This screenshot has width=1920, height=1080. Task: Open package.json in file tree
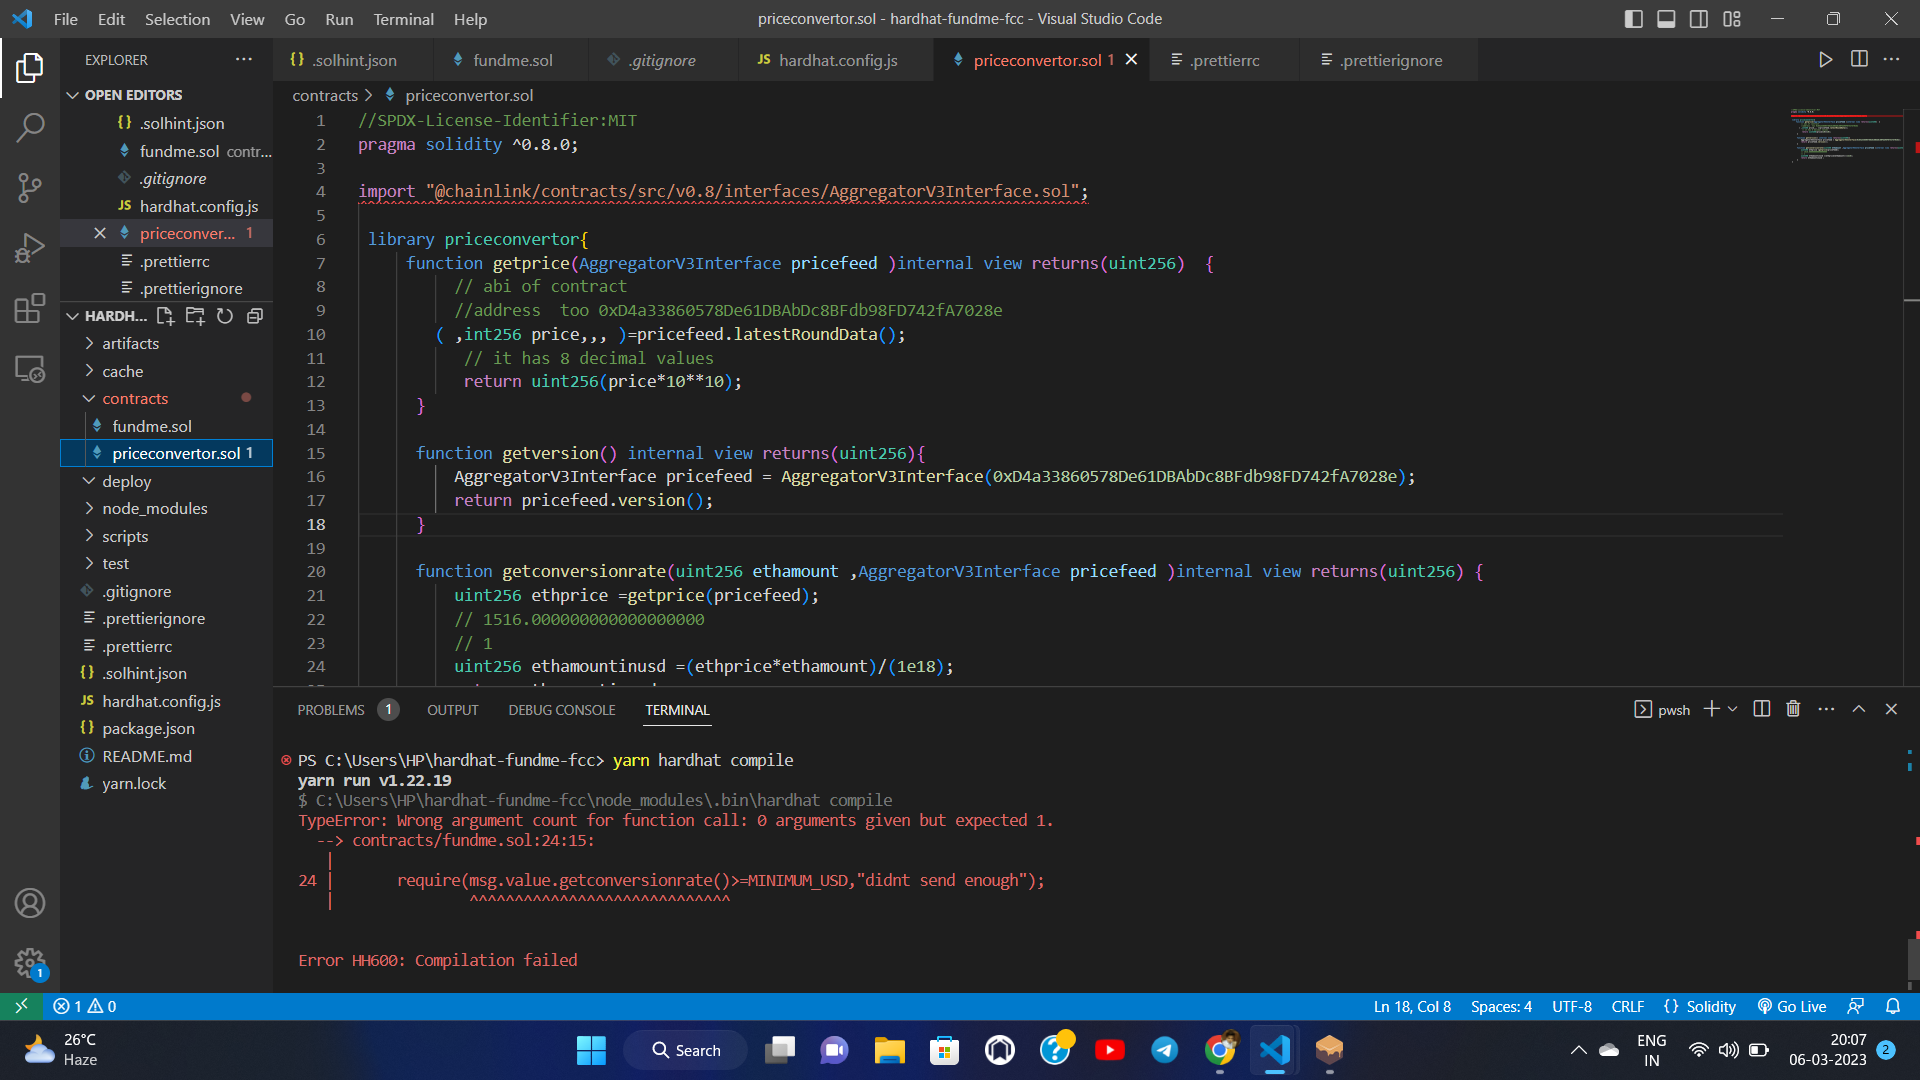[148, 728]
